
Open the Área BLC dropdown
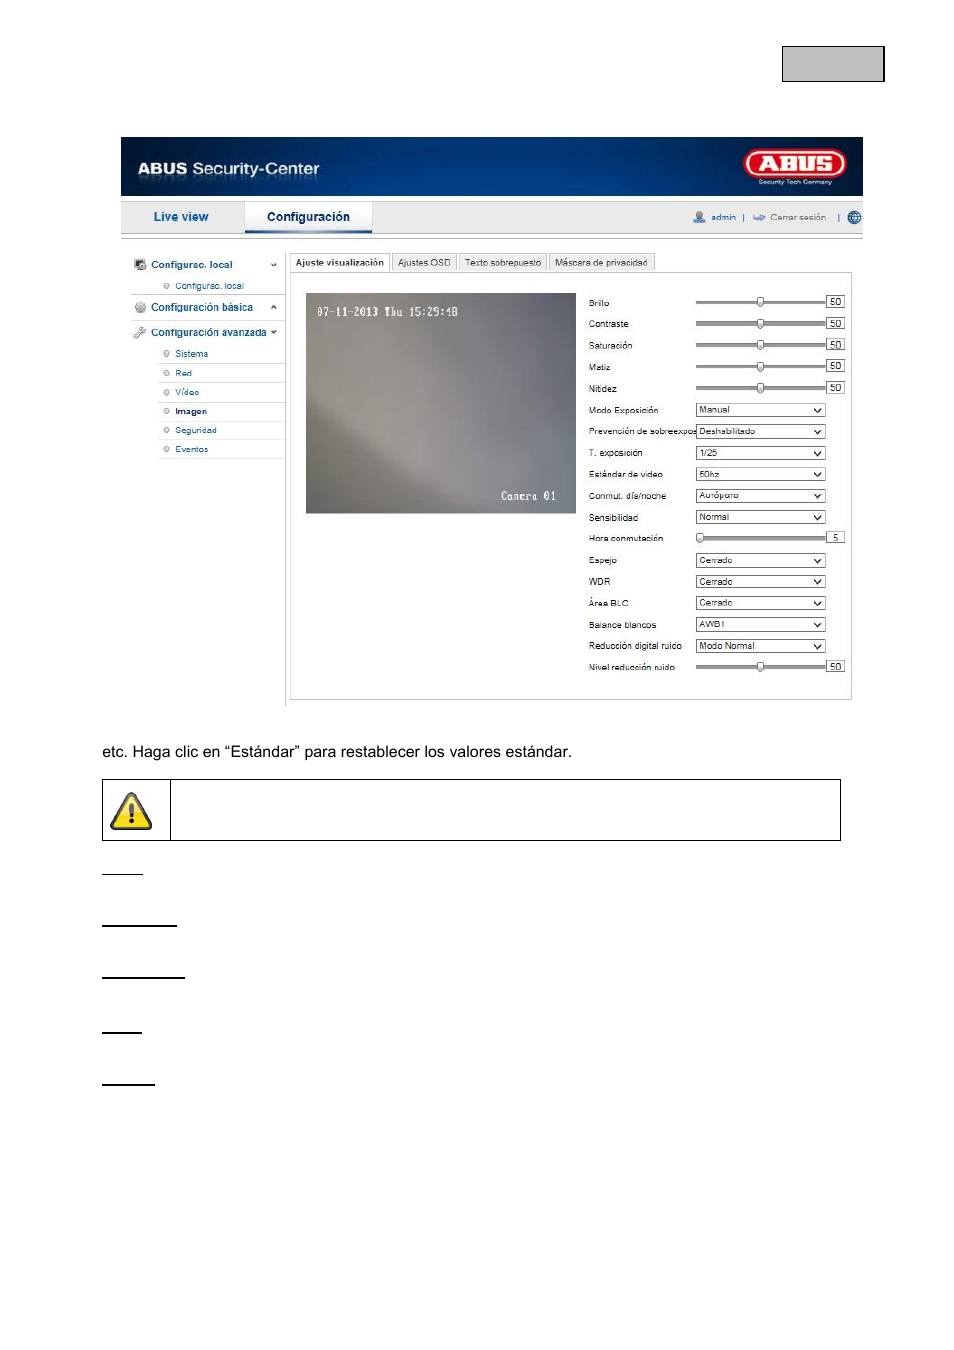(x=760, y=603)
